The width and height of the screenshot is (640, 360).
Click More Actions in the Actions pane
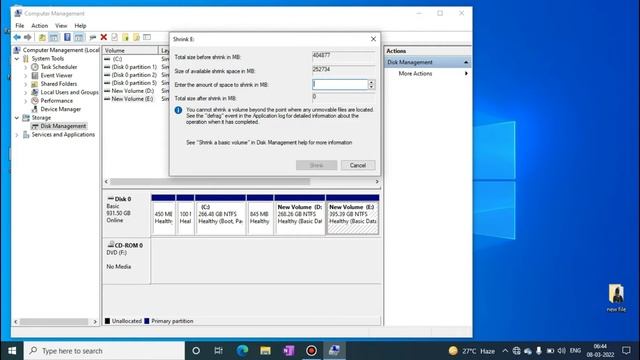click(x=415, y=73)
